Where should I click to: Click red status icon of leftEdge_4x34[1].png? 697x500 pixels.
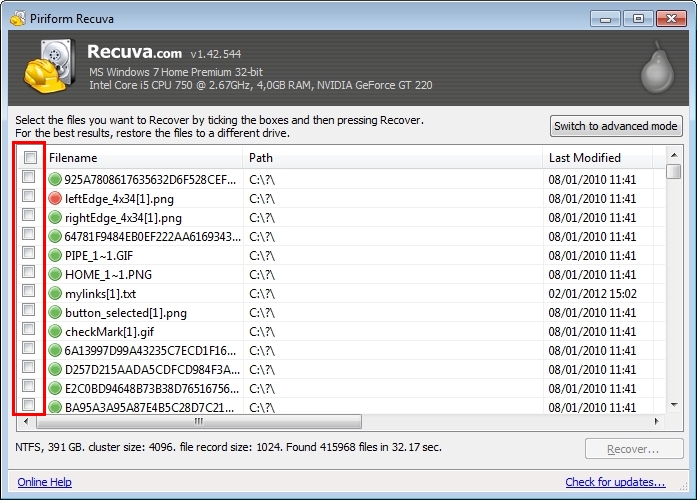55,198
